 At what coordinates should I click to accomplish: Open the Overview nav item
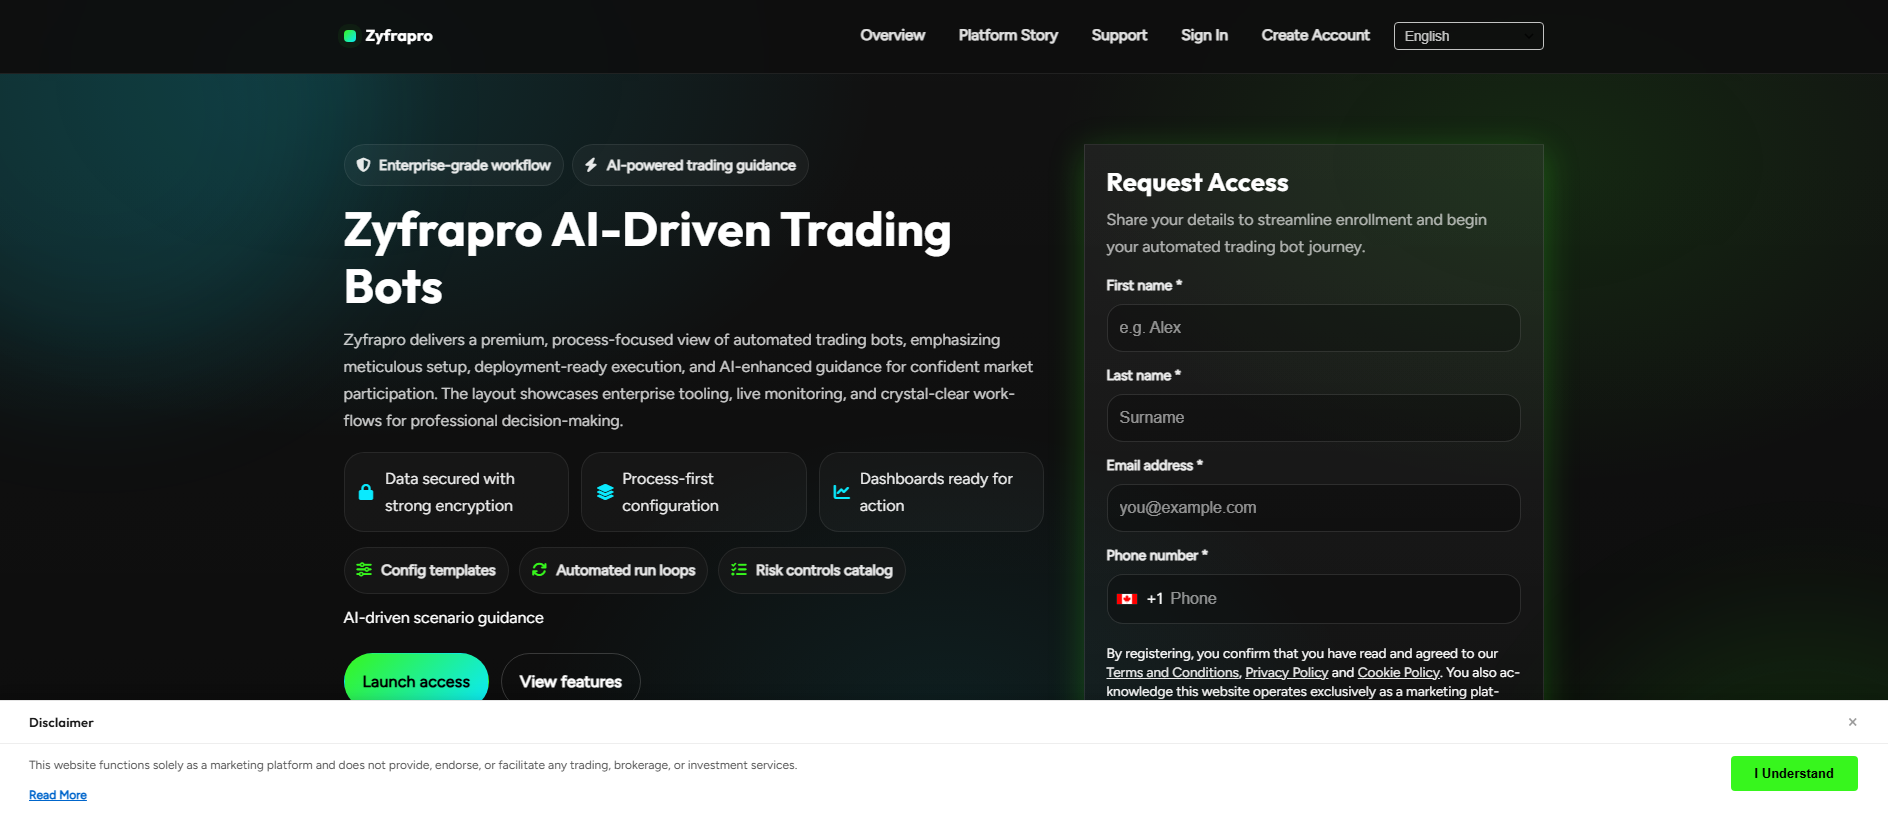tap(892, 35)
